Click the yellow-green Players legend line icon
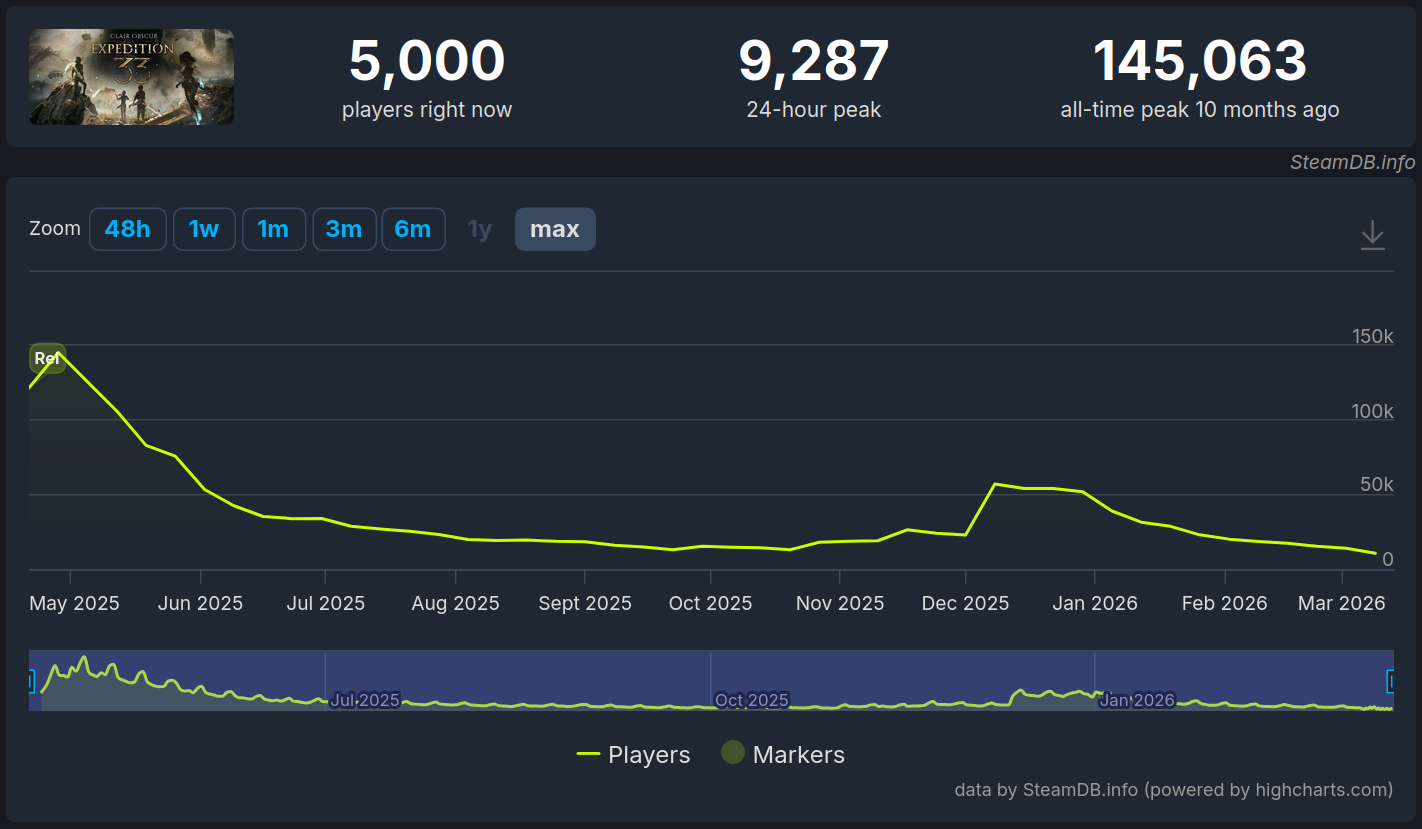Screen dimensions: 1422x829 [588, 755]
